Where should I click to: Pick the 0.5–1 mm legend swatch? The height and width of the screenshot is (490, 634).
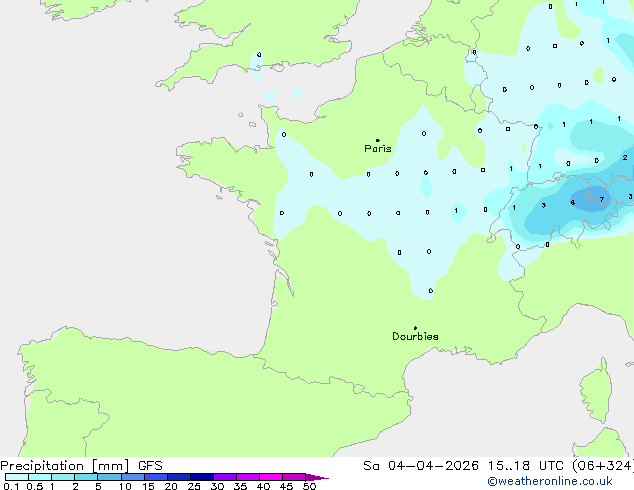coord(40,477)
